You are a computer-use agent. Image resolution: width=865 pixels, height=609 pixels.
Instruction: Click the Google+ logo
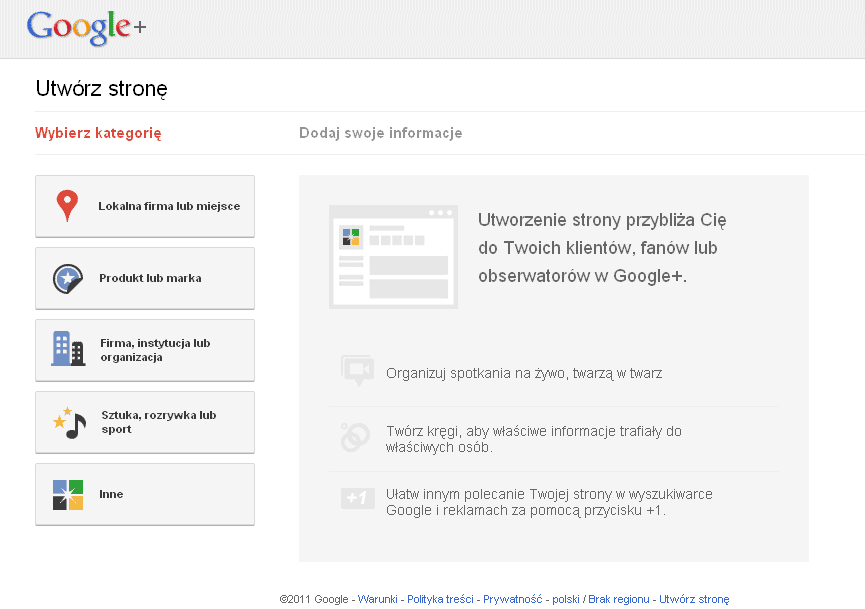pyautogui.click(x=86, y=28)
